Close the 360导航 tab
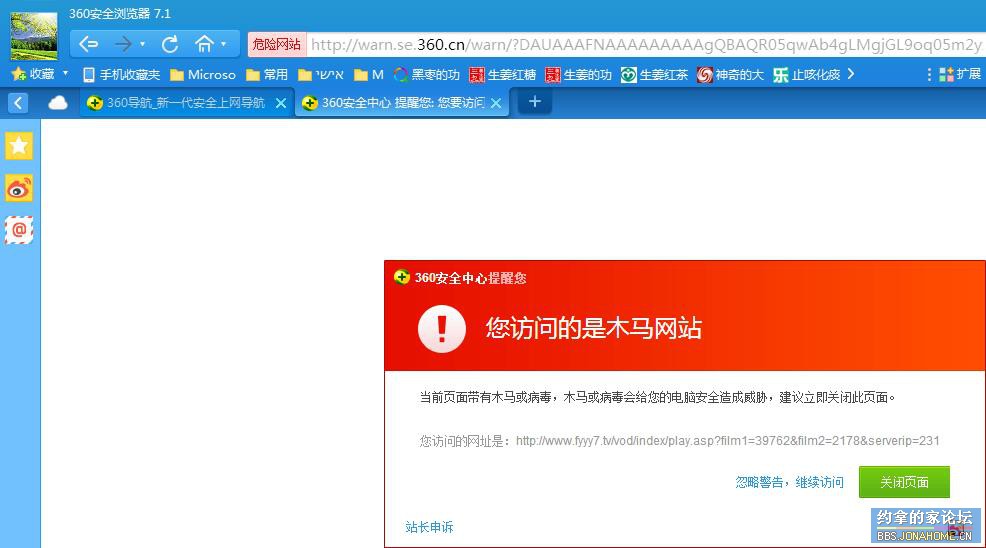This screenshot has width=986, height=548. (x=281, y=103)
